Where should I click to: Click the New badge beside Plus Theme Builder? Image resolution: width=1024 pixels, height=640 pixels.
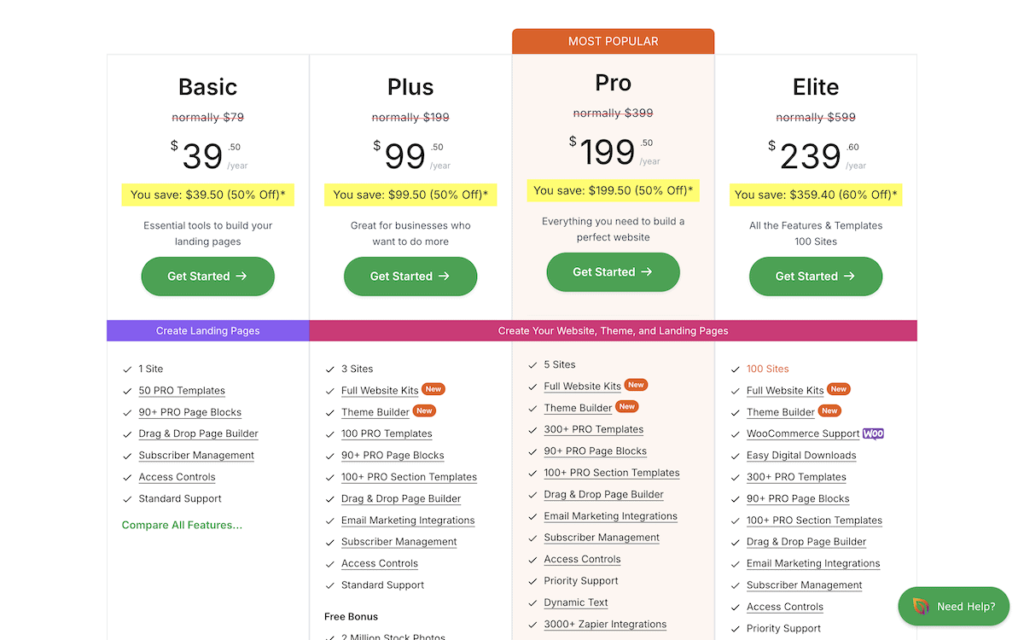(424, 411)
